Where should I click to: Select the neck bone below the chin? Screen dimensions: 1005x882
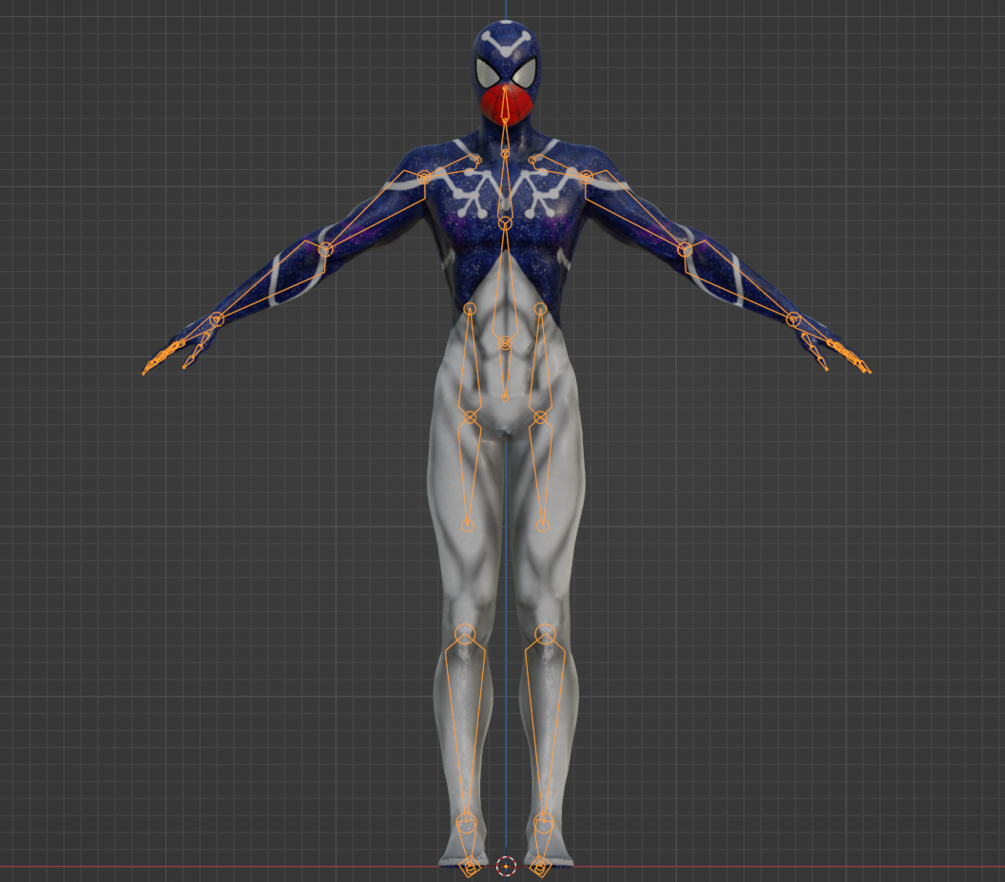click(x=505, y=137)
